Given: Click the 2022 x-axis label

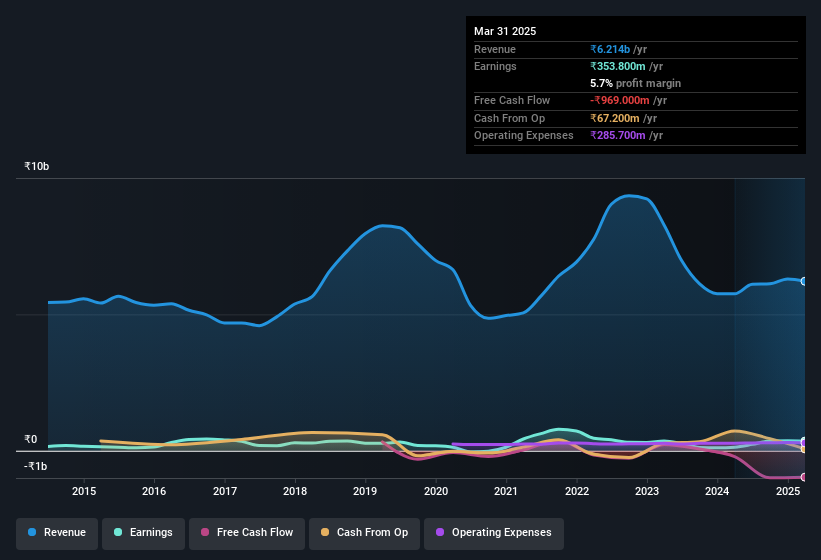Looking at the screenshot, I should (576, 491).
